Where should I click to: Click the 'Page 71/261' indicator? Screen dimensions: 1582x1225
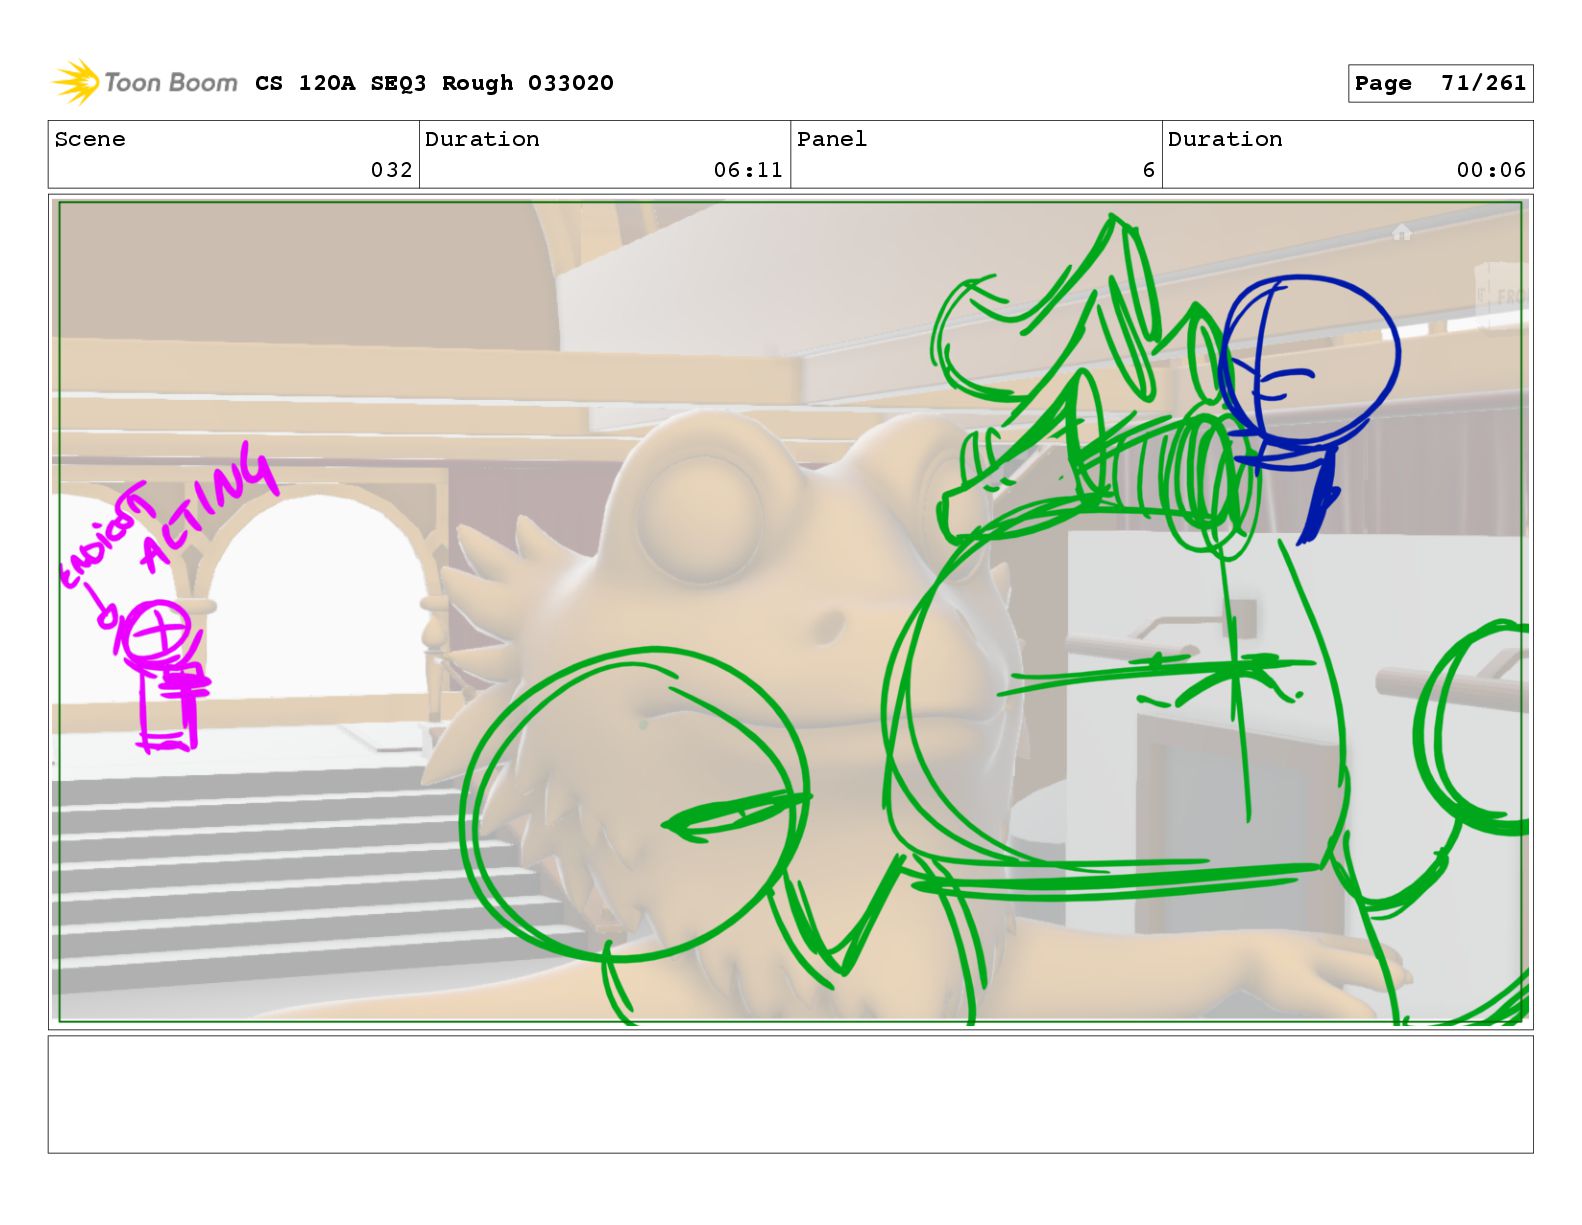[x=1440, y=83]
